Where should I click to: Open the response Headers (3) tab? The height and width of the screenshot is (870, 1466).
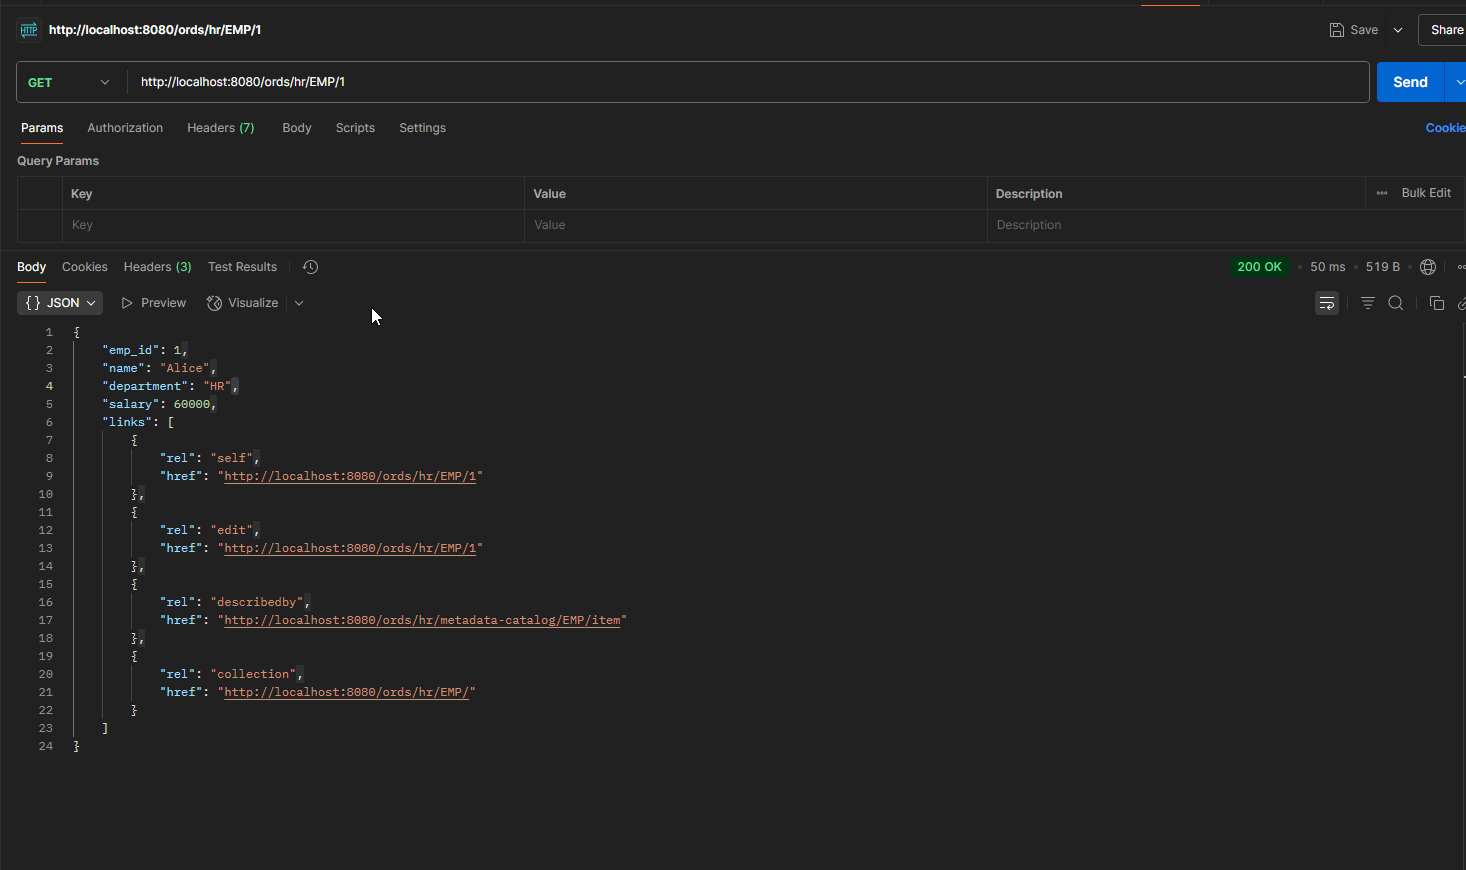point(158,267)
